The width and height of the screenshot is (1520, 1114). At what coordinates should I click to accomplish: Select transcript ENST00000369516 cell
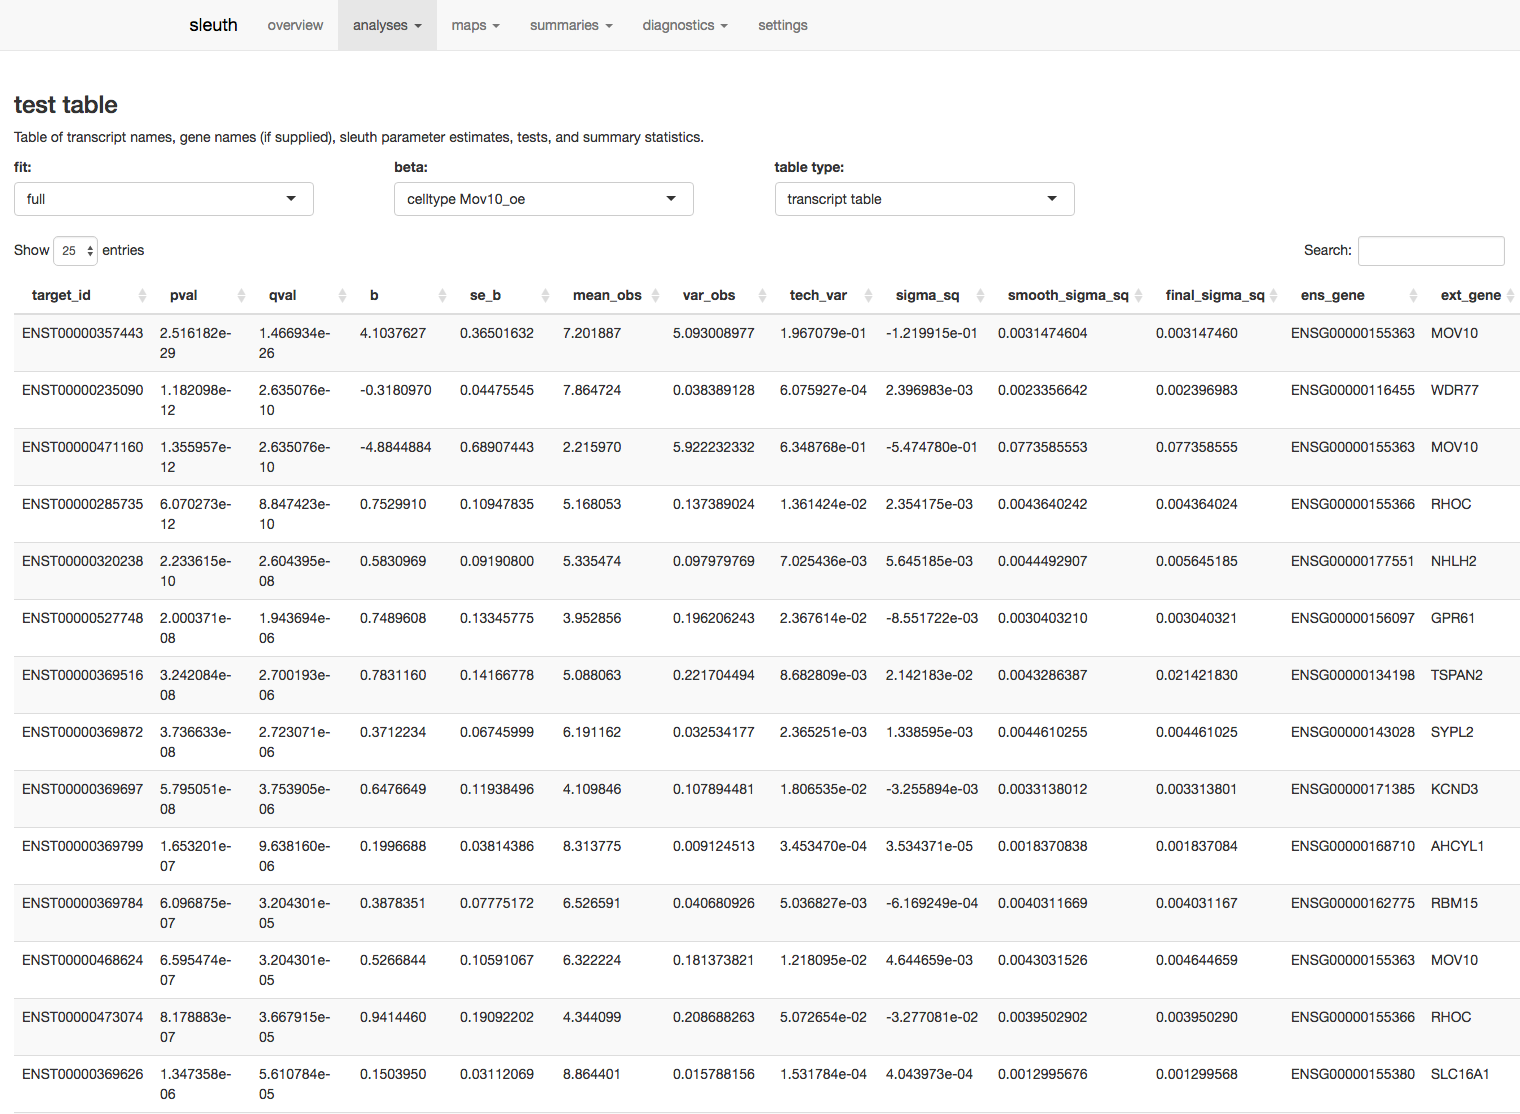coord(83,675)
